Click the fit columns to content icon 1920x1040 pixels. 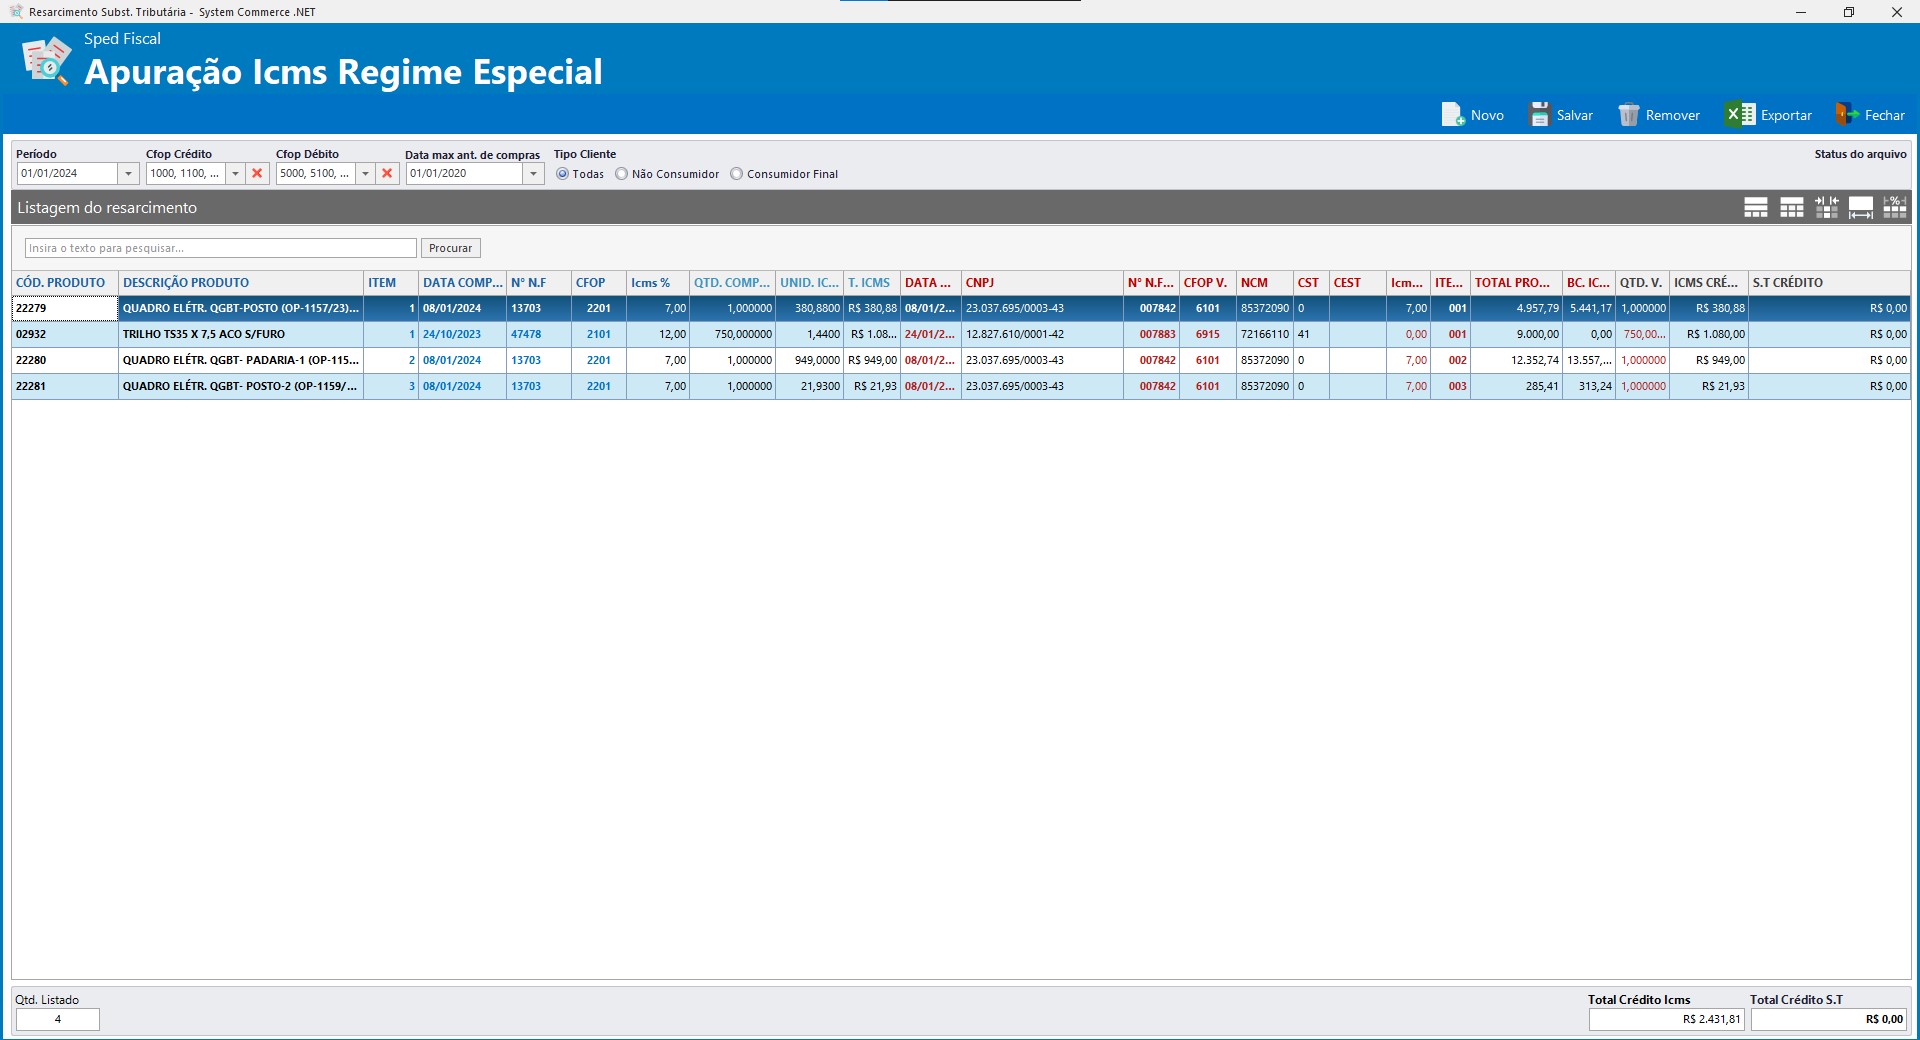point(1791,207)
